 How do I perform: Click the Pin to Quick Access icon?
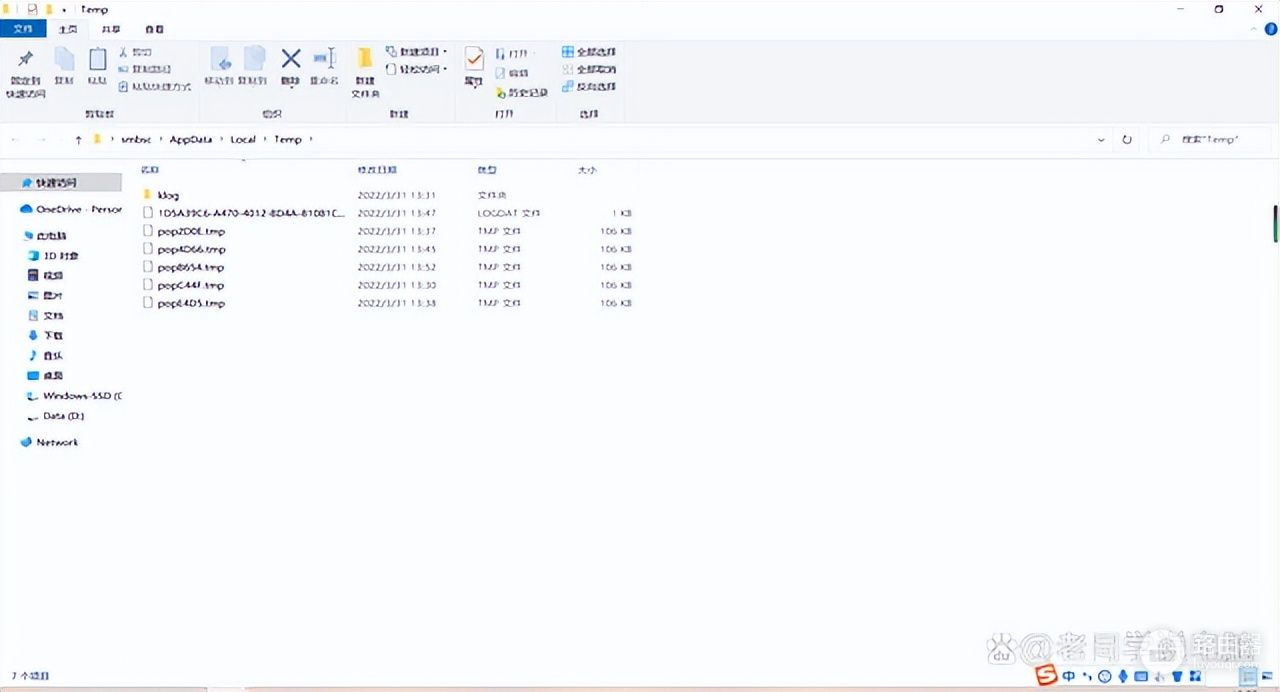click(x=26, y=60)
